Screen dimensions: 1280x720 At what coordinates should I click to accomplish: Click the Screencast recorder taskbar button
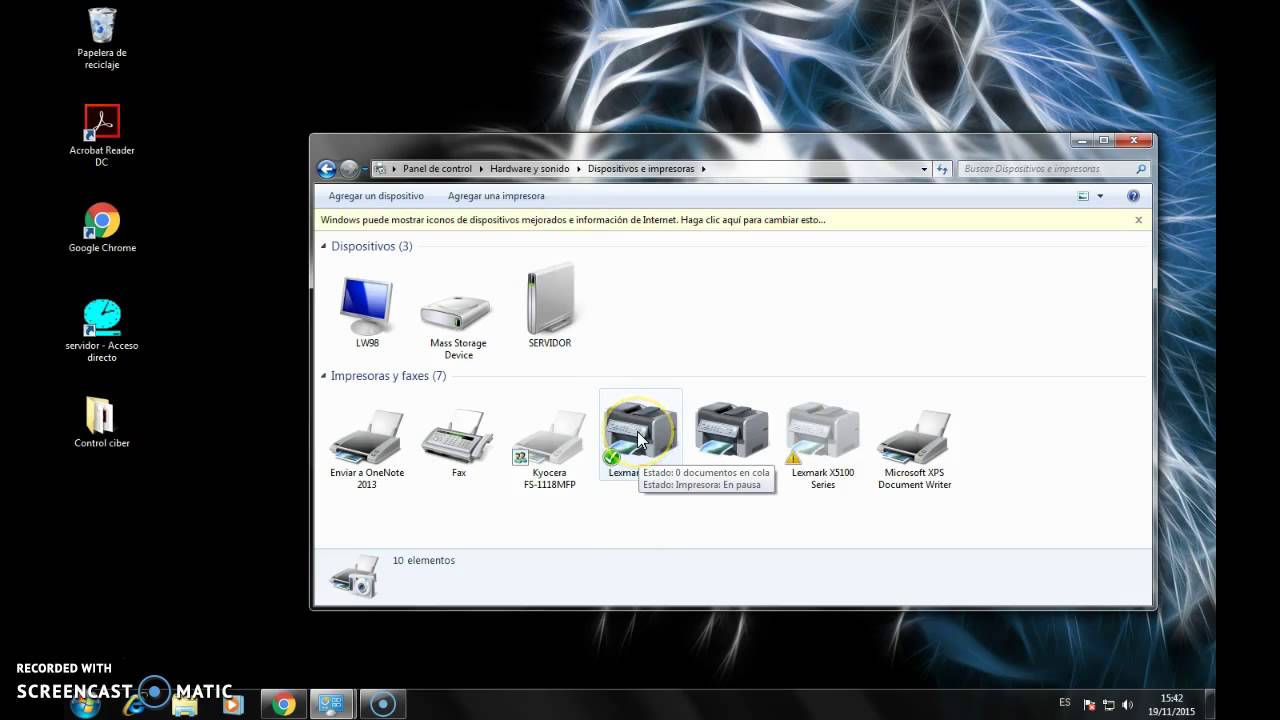tap(382, 705)
